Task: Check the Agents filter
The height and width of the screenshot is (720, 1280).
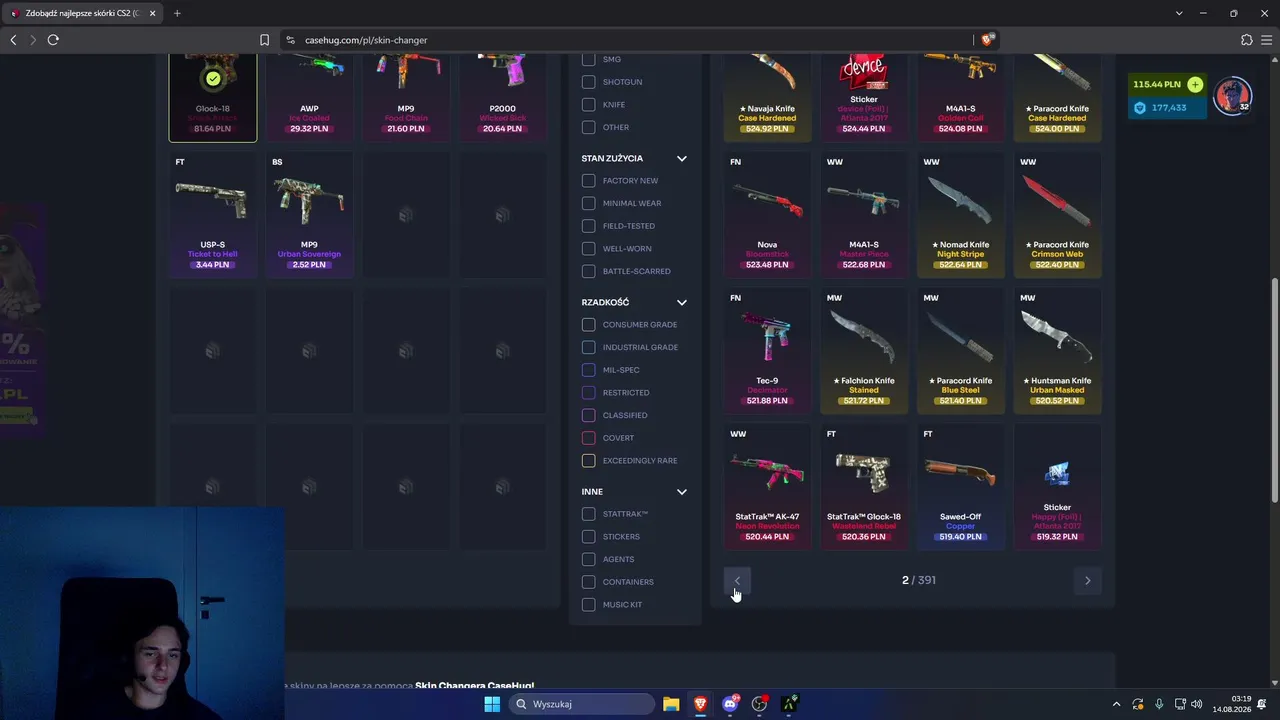Action: (x=588, y=559)
